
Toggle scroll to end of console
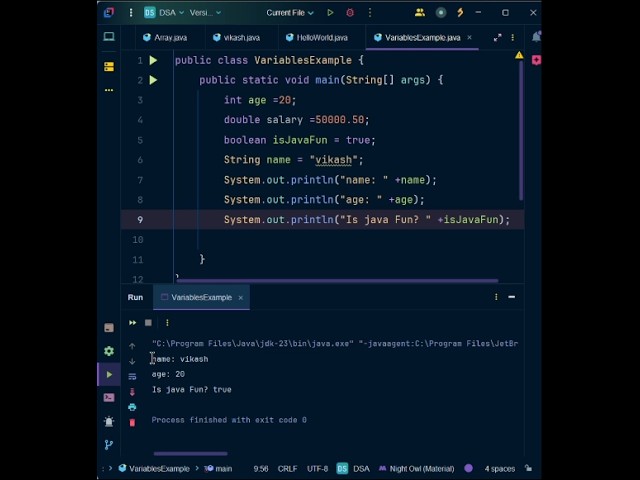point(132,392)
